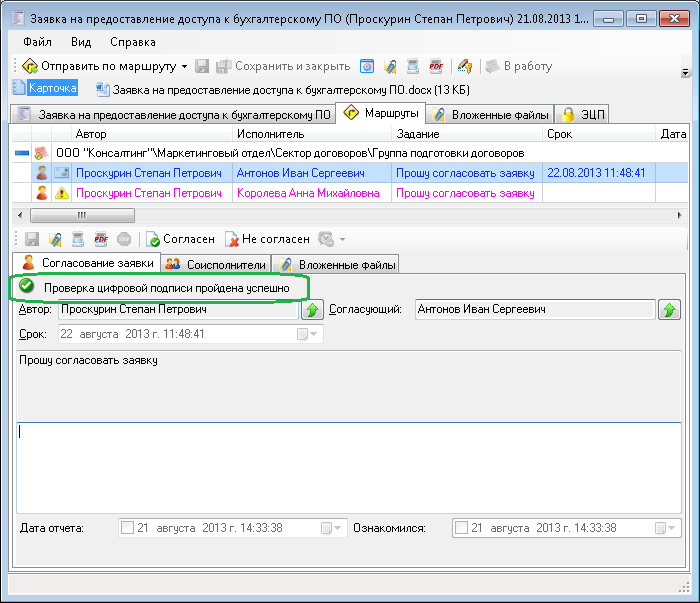
Task: Toggle the Срок date checkbox
Action: [x=303, y=334]
